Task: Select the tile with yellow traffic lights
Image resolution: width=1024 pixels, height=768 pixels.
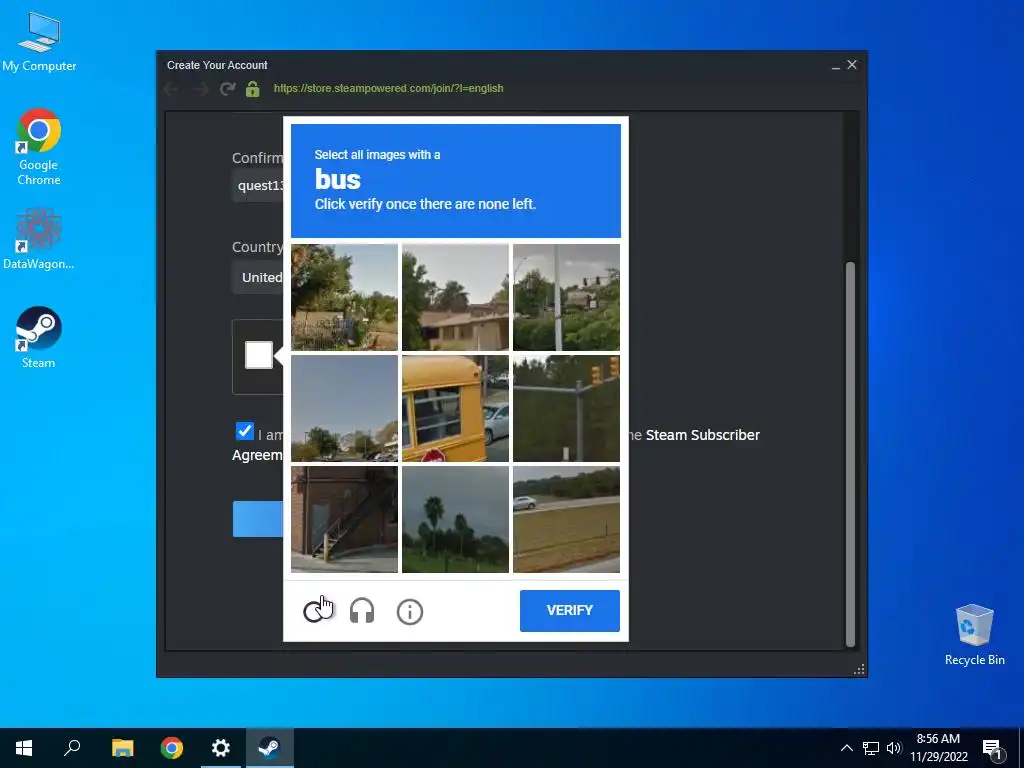Action: [566, 408]
